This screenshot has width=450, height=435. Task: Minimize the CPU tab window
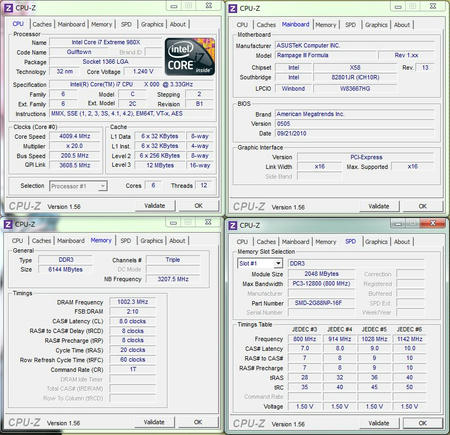pyautogui.click(x=174, y=6)
